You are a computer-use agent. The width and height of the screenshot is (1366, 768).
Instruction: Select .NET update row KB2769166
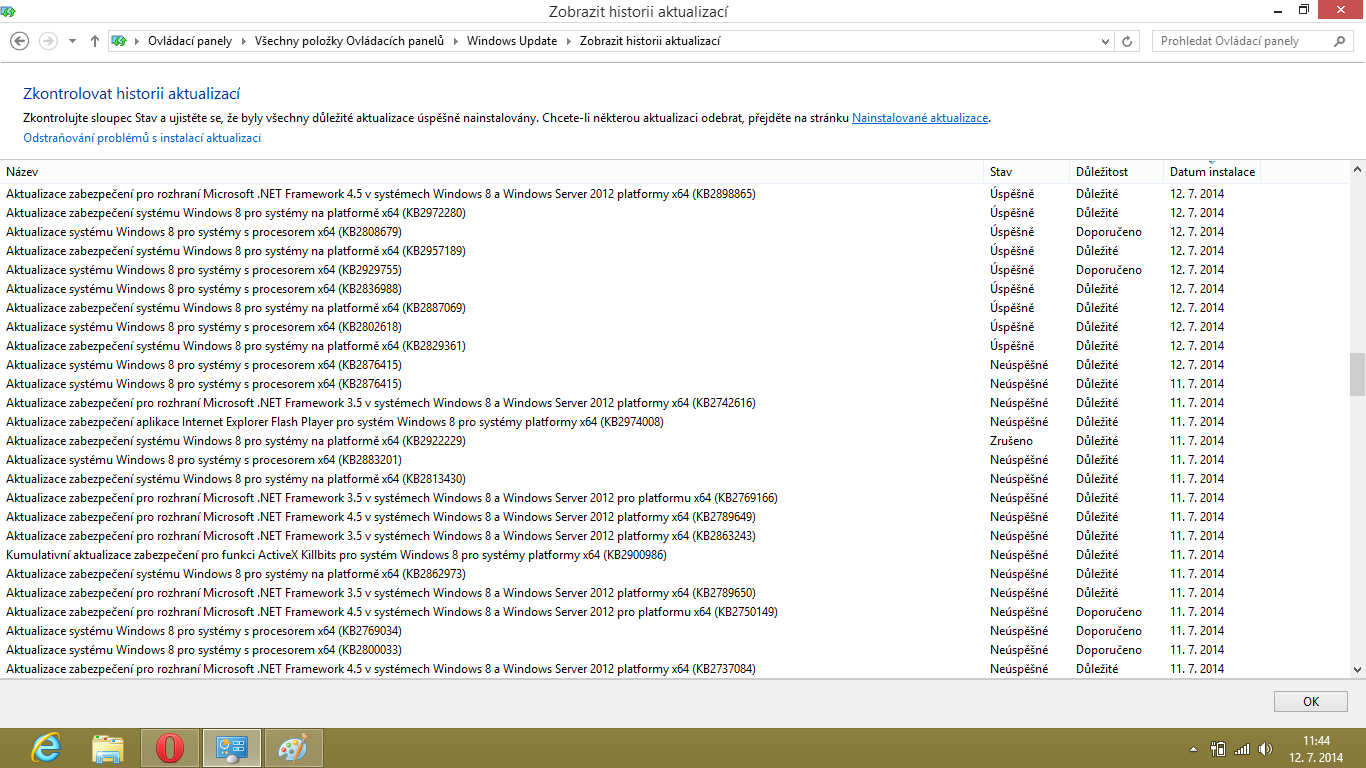tap(674, 498)
